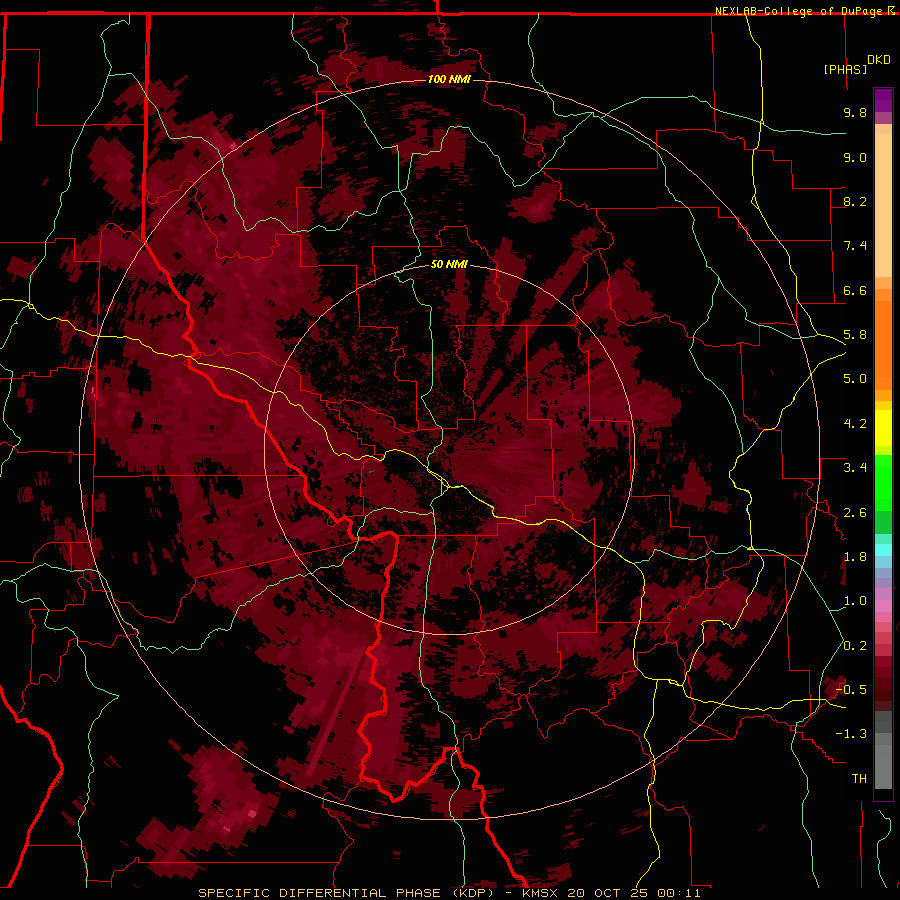This screenshot has height=900, width=900.
Task: Click the 4.2 value on the color scale
Action: click(x=855, y=424)
